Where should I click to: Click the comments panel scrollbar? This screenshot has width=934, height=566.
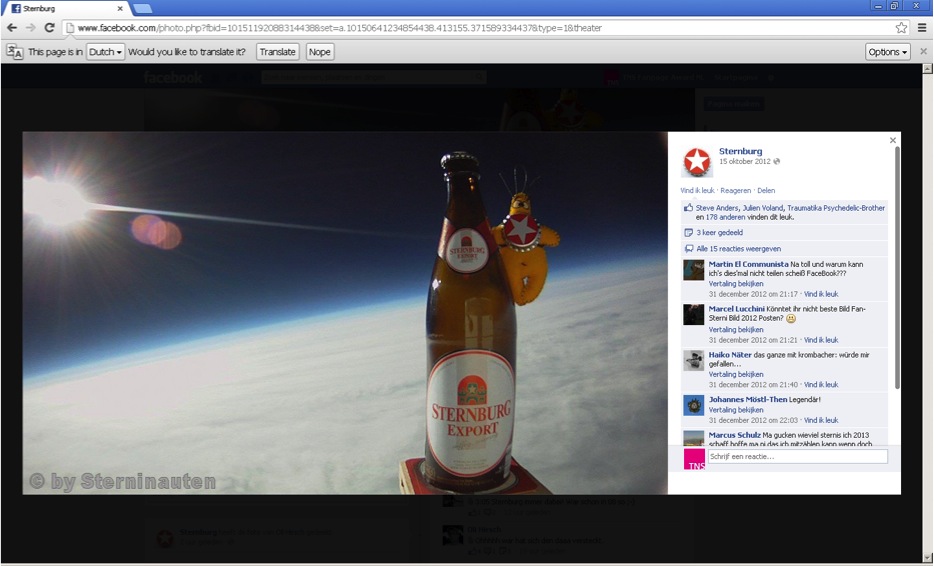897,268
